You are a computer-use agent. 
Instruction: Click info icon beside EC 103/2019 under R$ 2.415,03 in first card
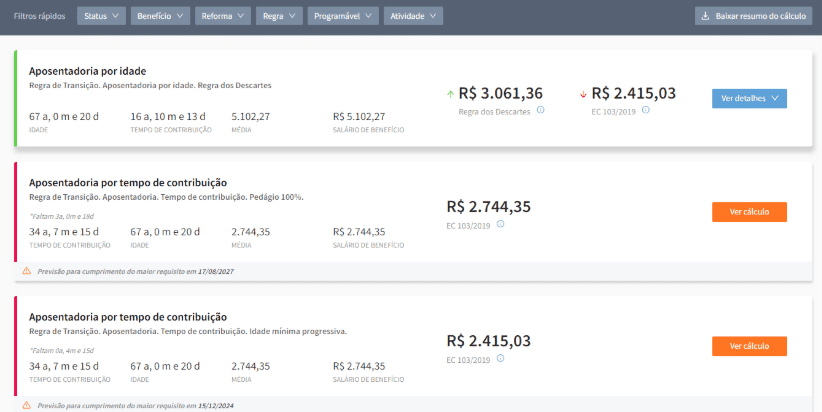(646, 110)
